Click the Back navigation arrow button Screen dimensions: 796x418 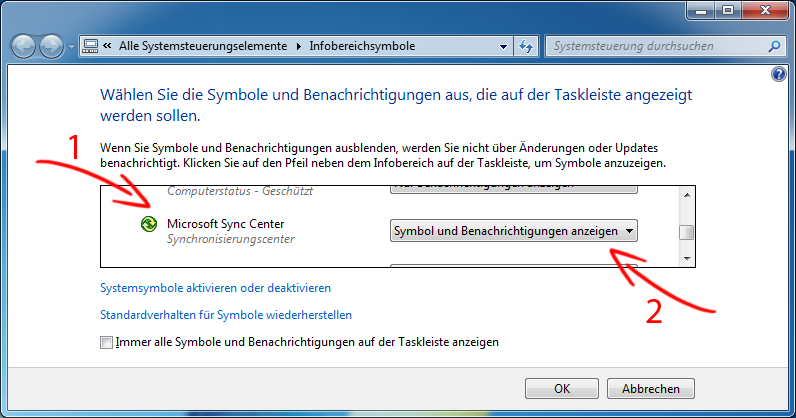click(x=23, y=47)
